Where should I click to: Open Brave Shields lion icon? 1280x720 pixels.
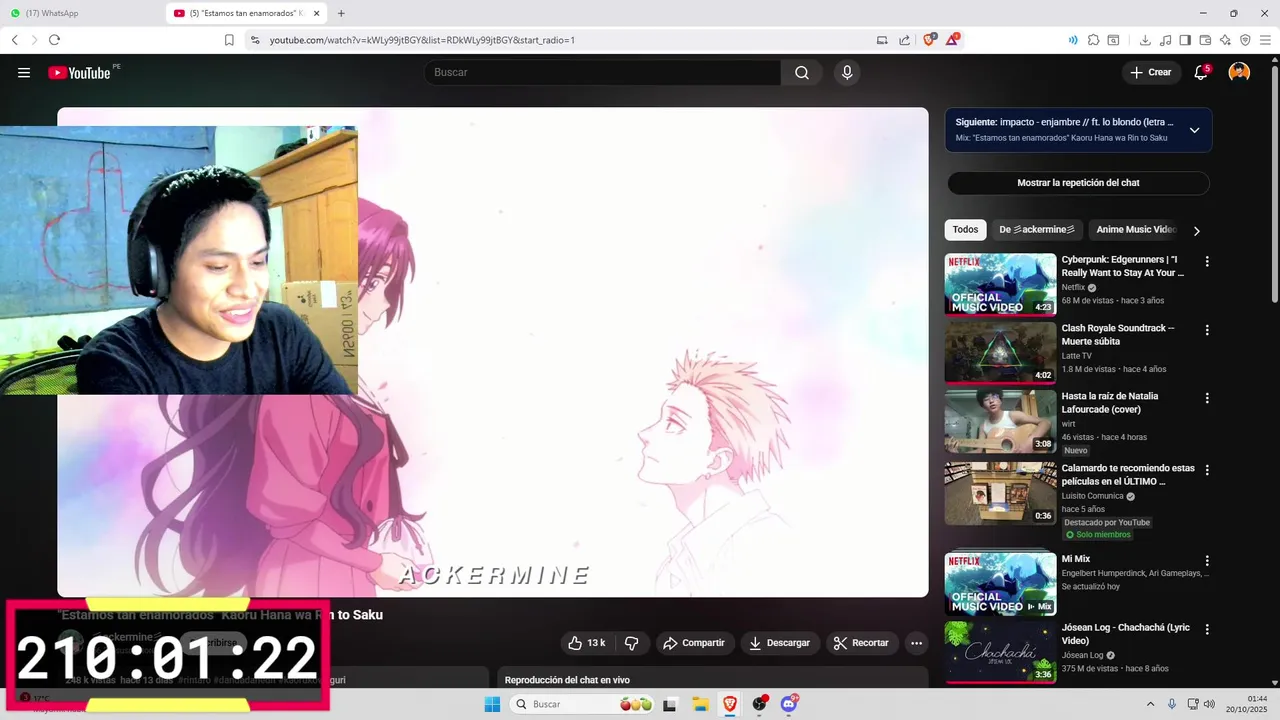(x=929, y=40)
